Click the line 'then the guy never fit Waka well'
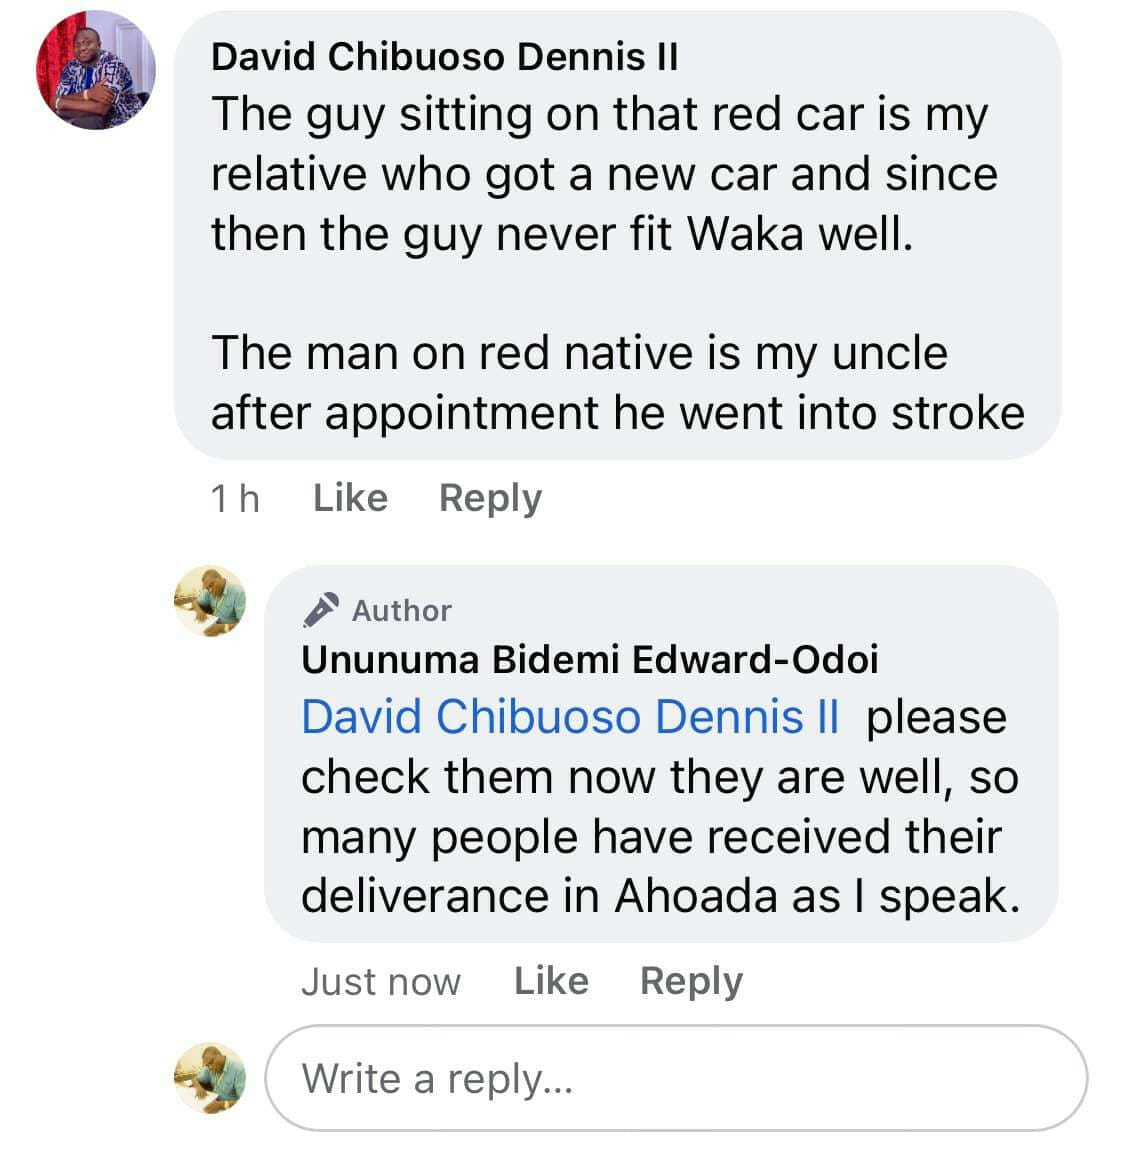The image size is (1125, 1167). (562, 234)
